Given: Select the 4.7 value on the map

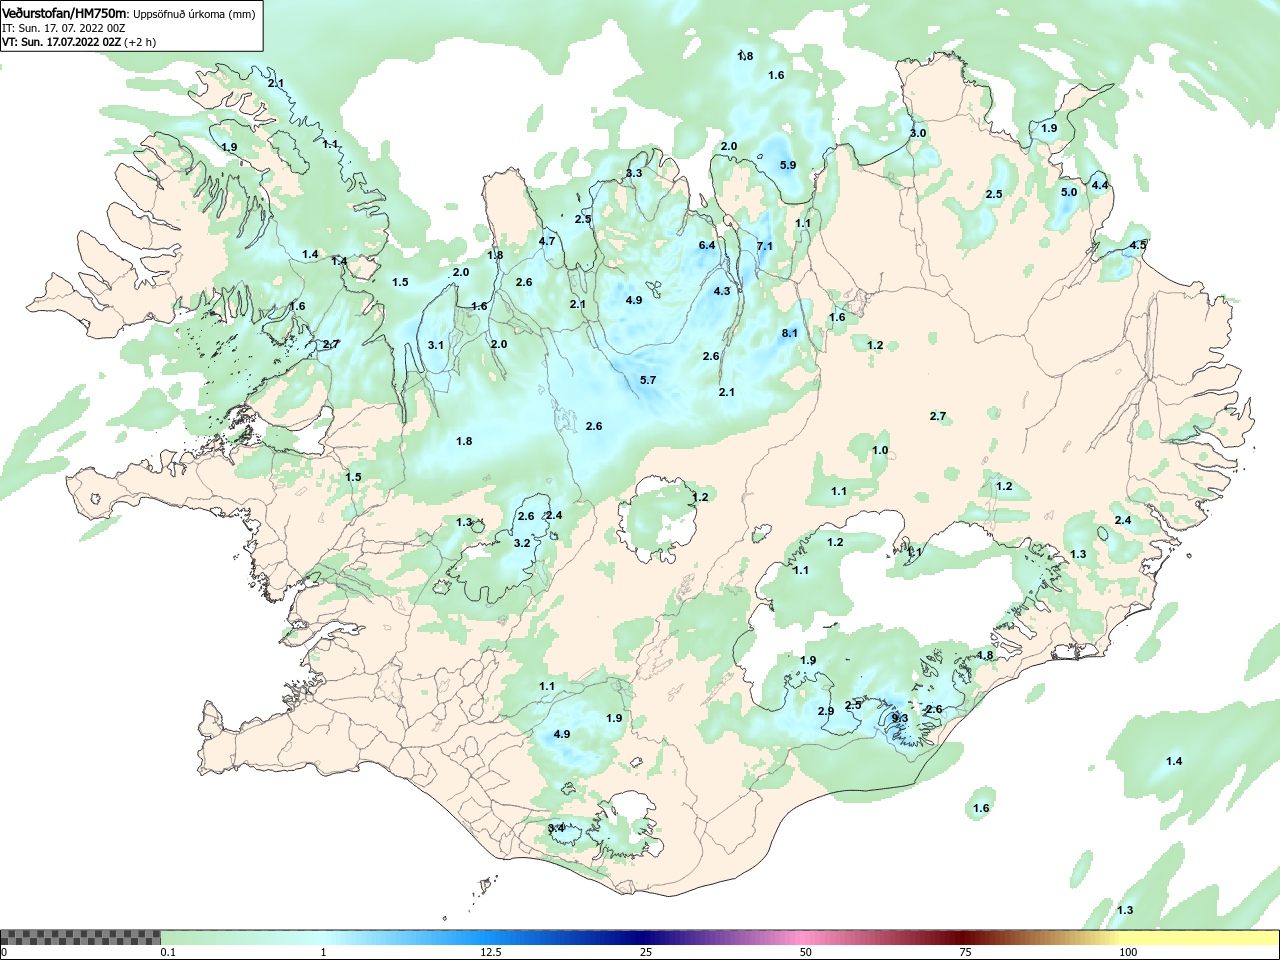Looking at the screenshot, I should (547, 241).
